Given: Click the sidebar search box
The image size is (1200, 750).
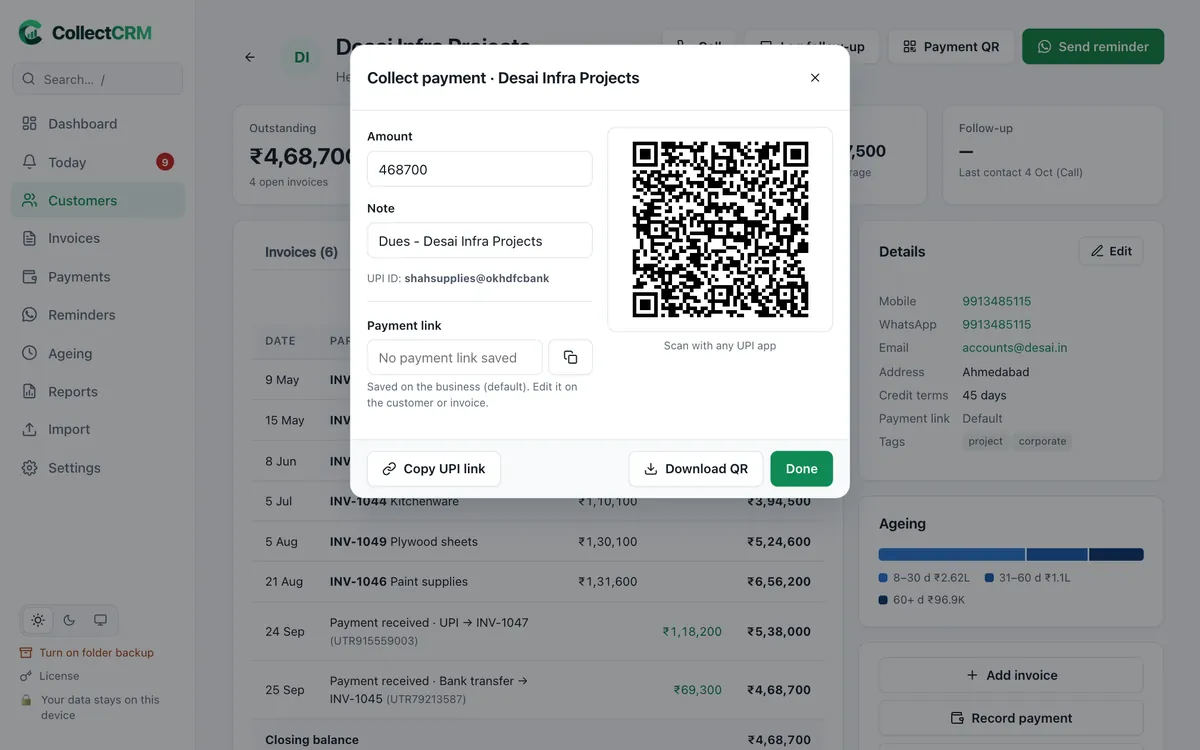Looking at the screenshot, I should click(x=98, y=79).
